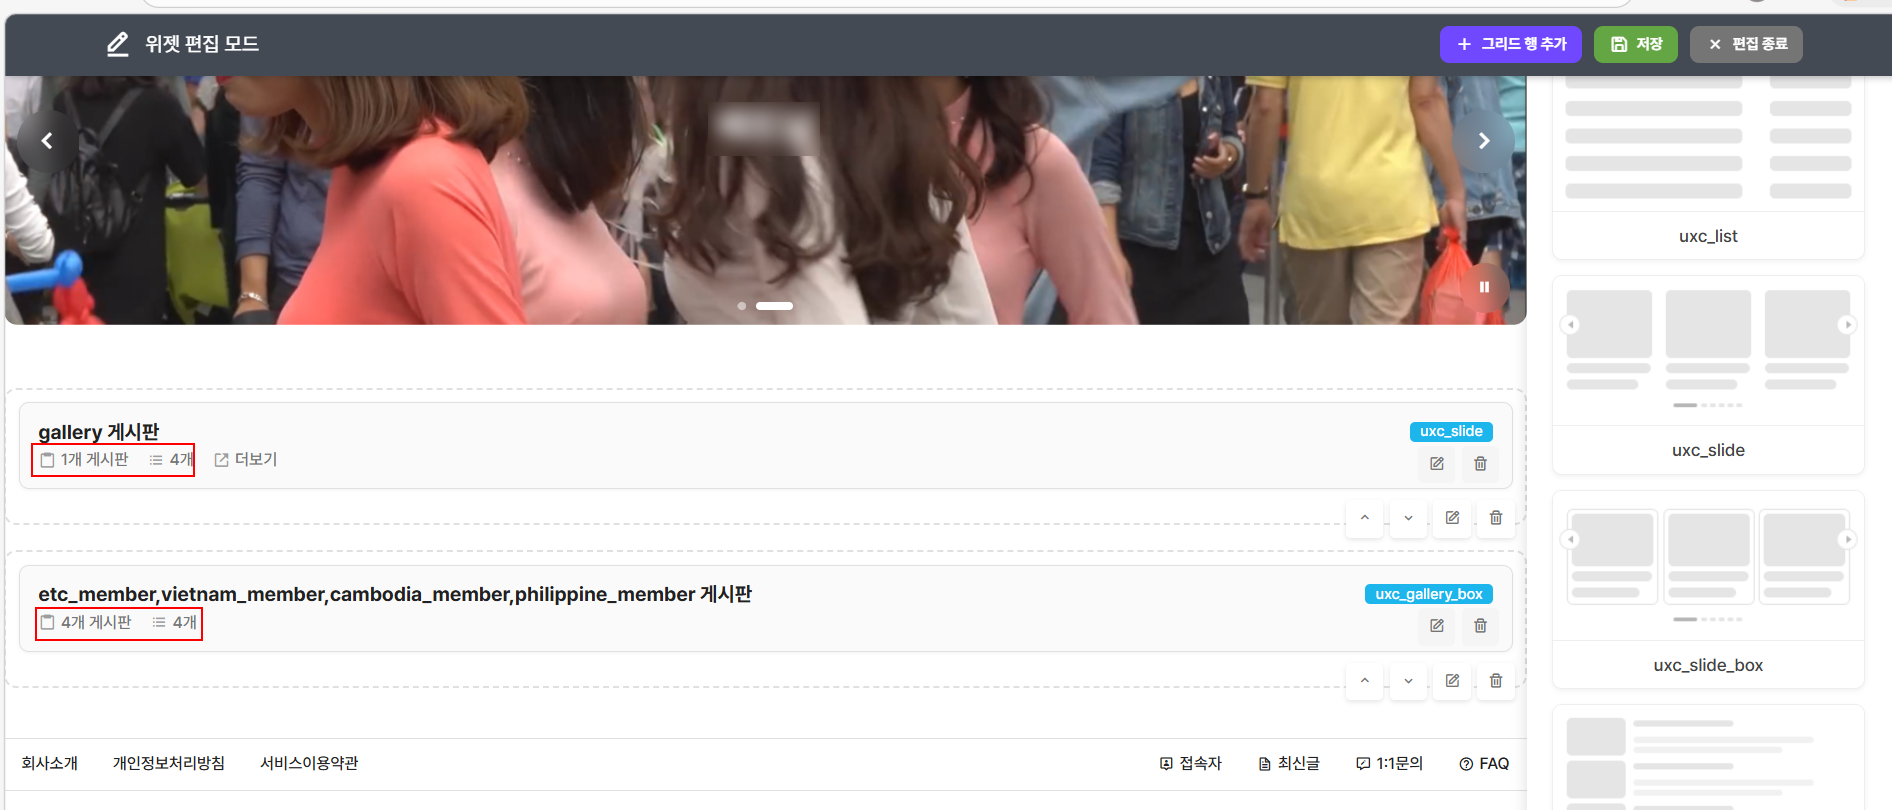The width and height of the screenshot is (1892, 810).
Task: Open the 더보기 link in gallery widget
Action: [x=246, y=460]
